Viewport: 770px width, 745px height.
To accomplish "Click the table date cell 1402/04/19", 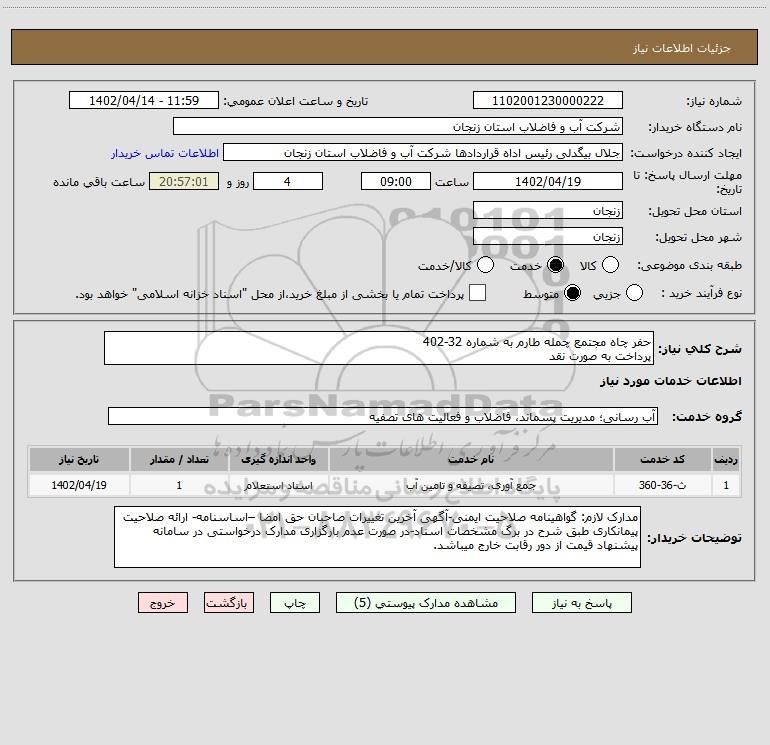I will tap(79, 485).
